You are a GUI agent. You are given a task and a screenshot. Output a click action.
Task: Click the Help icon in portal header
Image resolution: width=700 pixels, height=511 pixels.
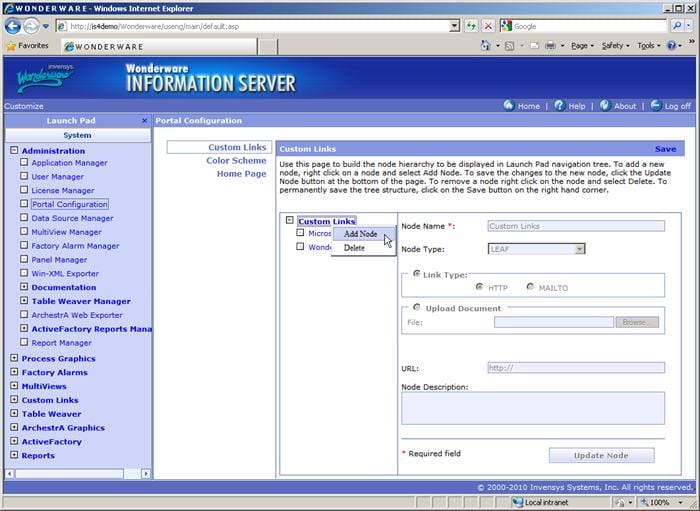[x=559, y=105]
